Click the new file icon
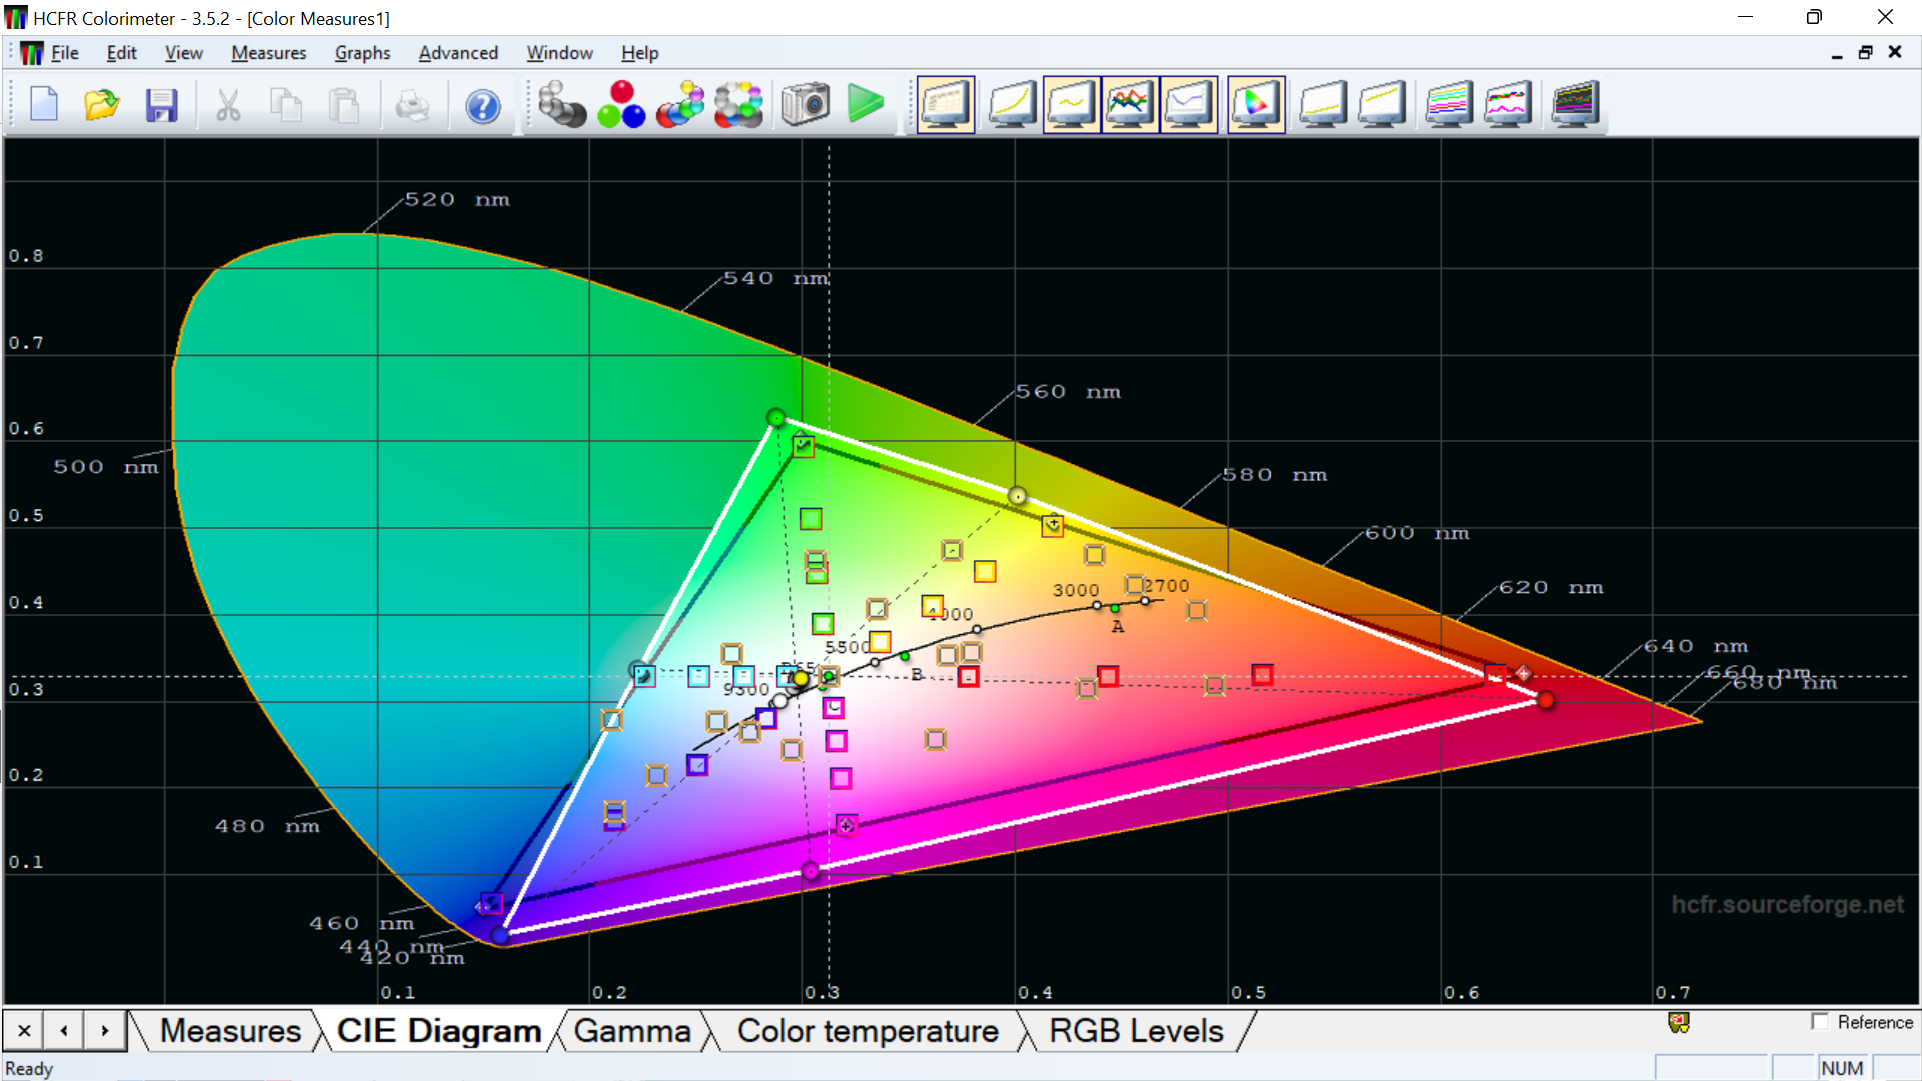This screenshot has height=1081, width=1922. (x=41, y=106)
